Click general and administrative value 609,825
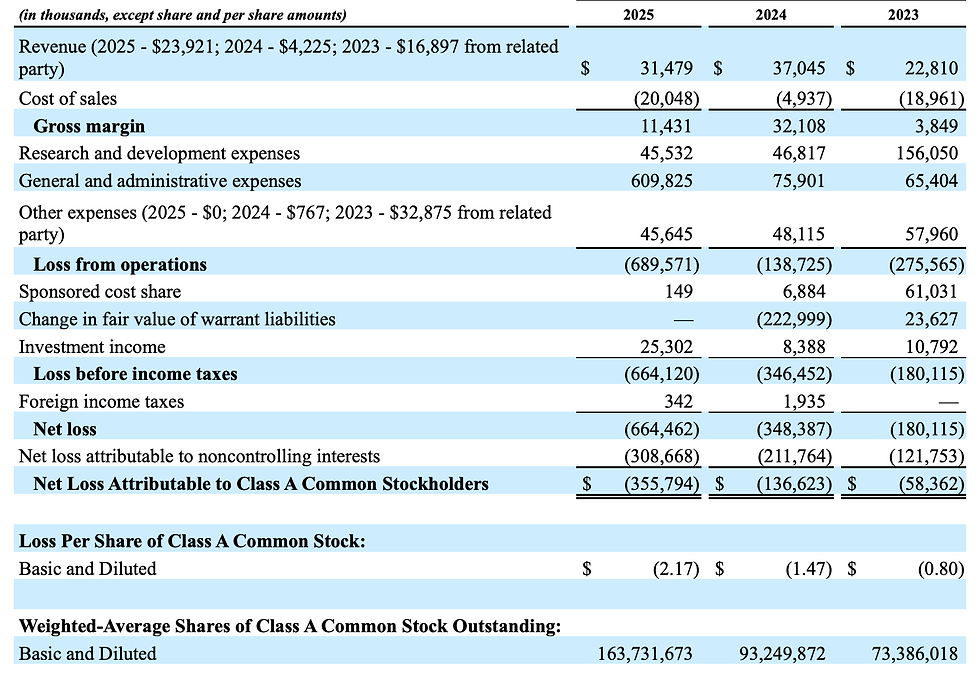 662,181
